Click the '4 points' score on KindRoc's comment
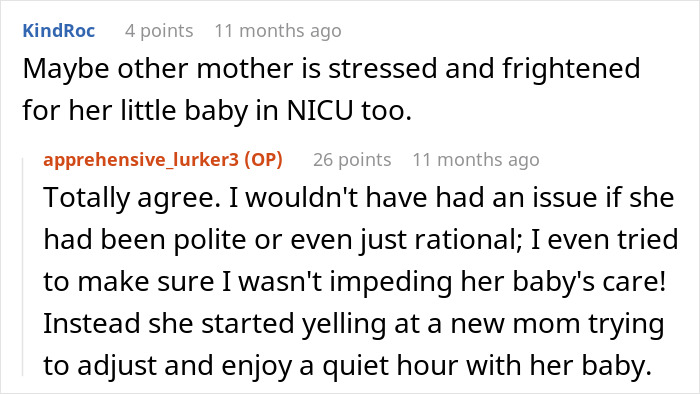 [x=159, y=31]
